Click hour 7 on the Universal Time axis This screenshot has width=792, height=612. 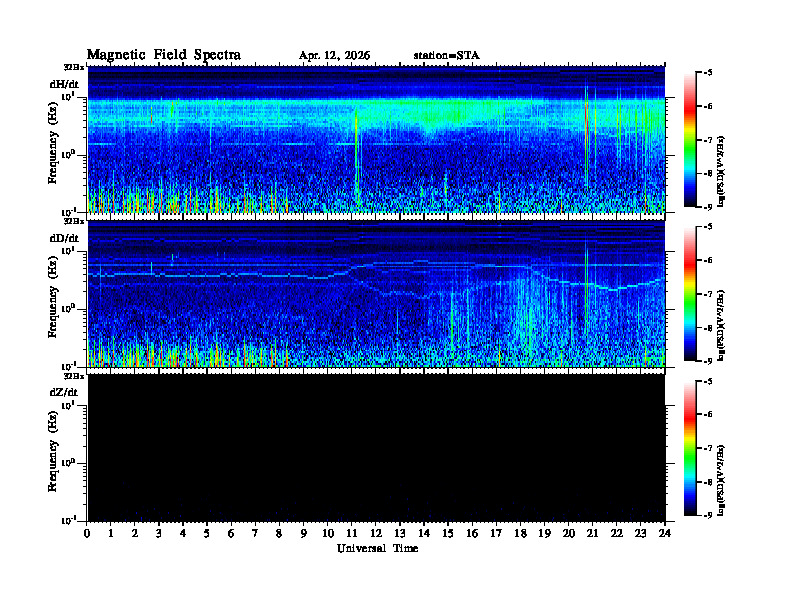coord(255,533)
